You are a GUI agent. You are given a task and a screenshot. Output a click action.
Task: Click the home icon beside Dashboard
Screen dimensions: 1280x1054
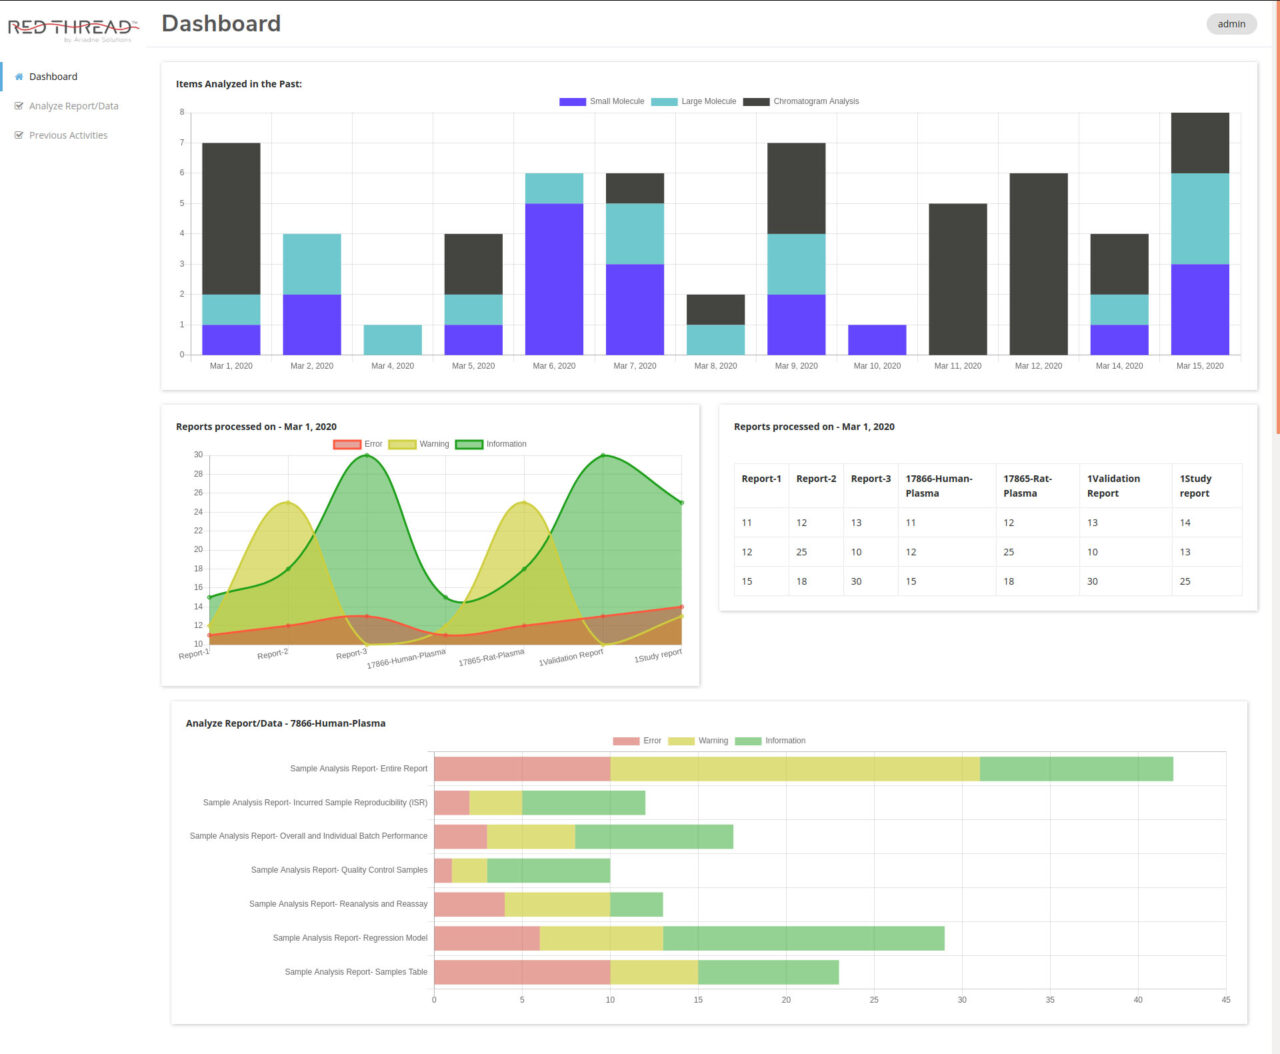pos(19,77)
